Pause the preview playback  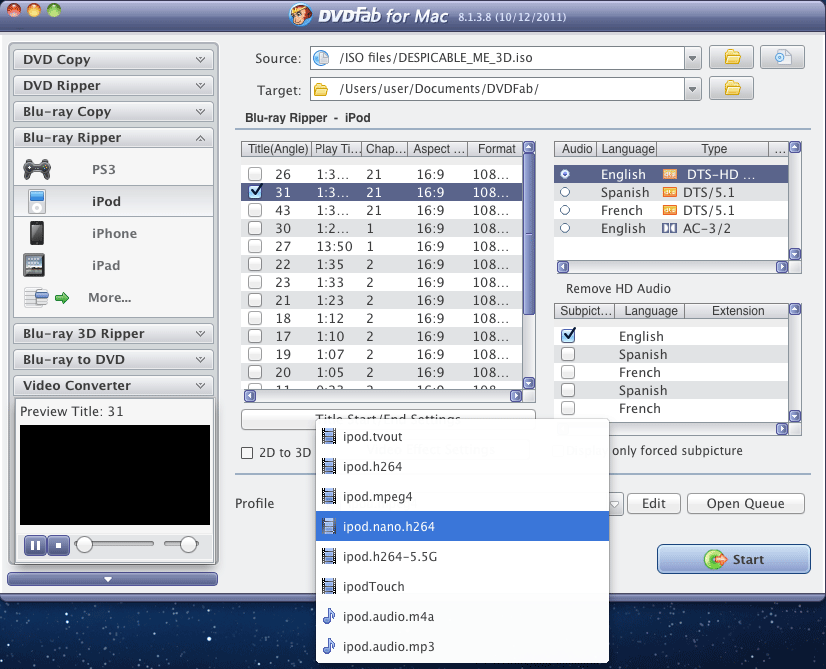click(x=35, y=546)
